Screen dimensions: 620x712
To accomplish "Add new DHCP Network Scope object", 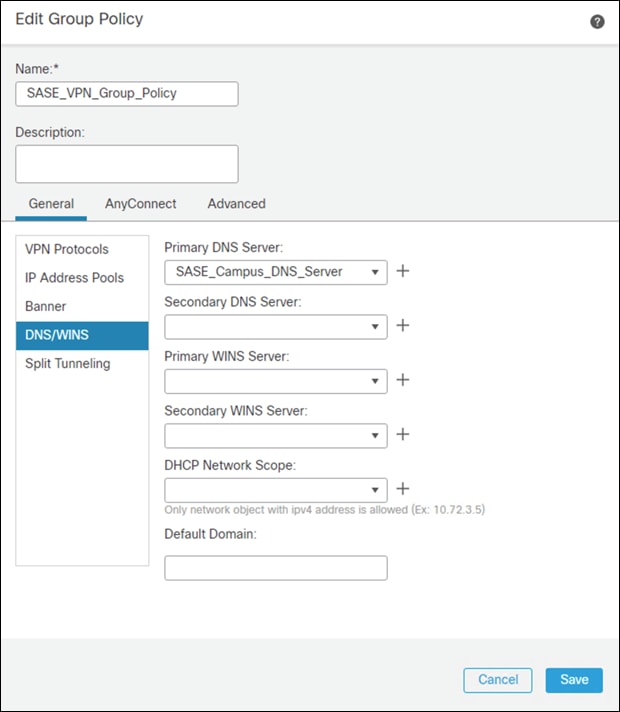I will [x=402, y=489].
